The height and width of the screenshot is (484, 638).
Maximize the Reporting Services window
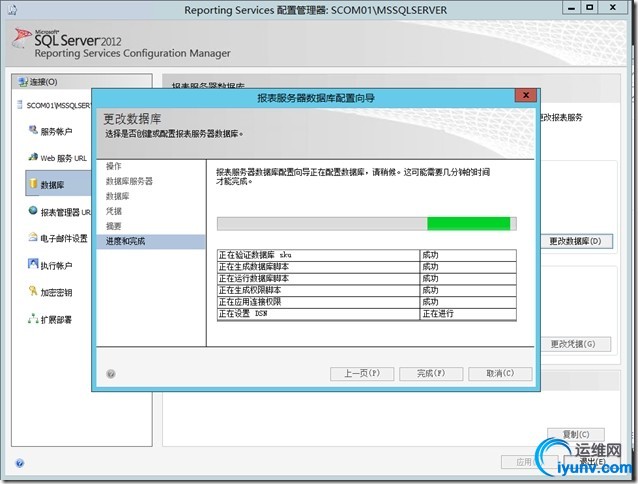[x=589, y=8]
